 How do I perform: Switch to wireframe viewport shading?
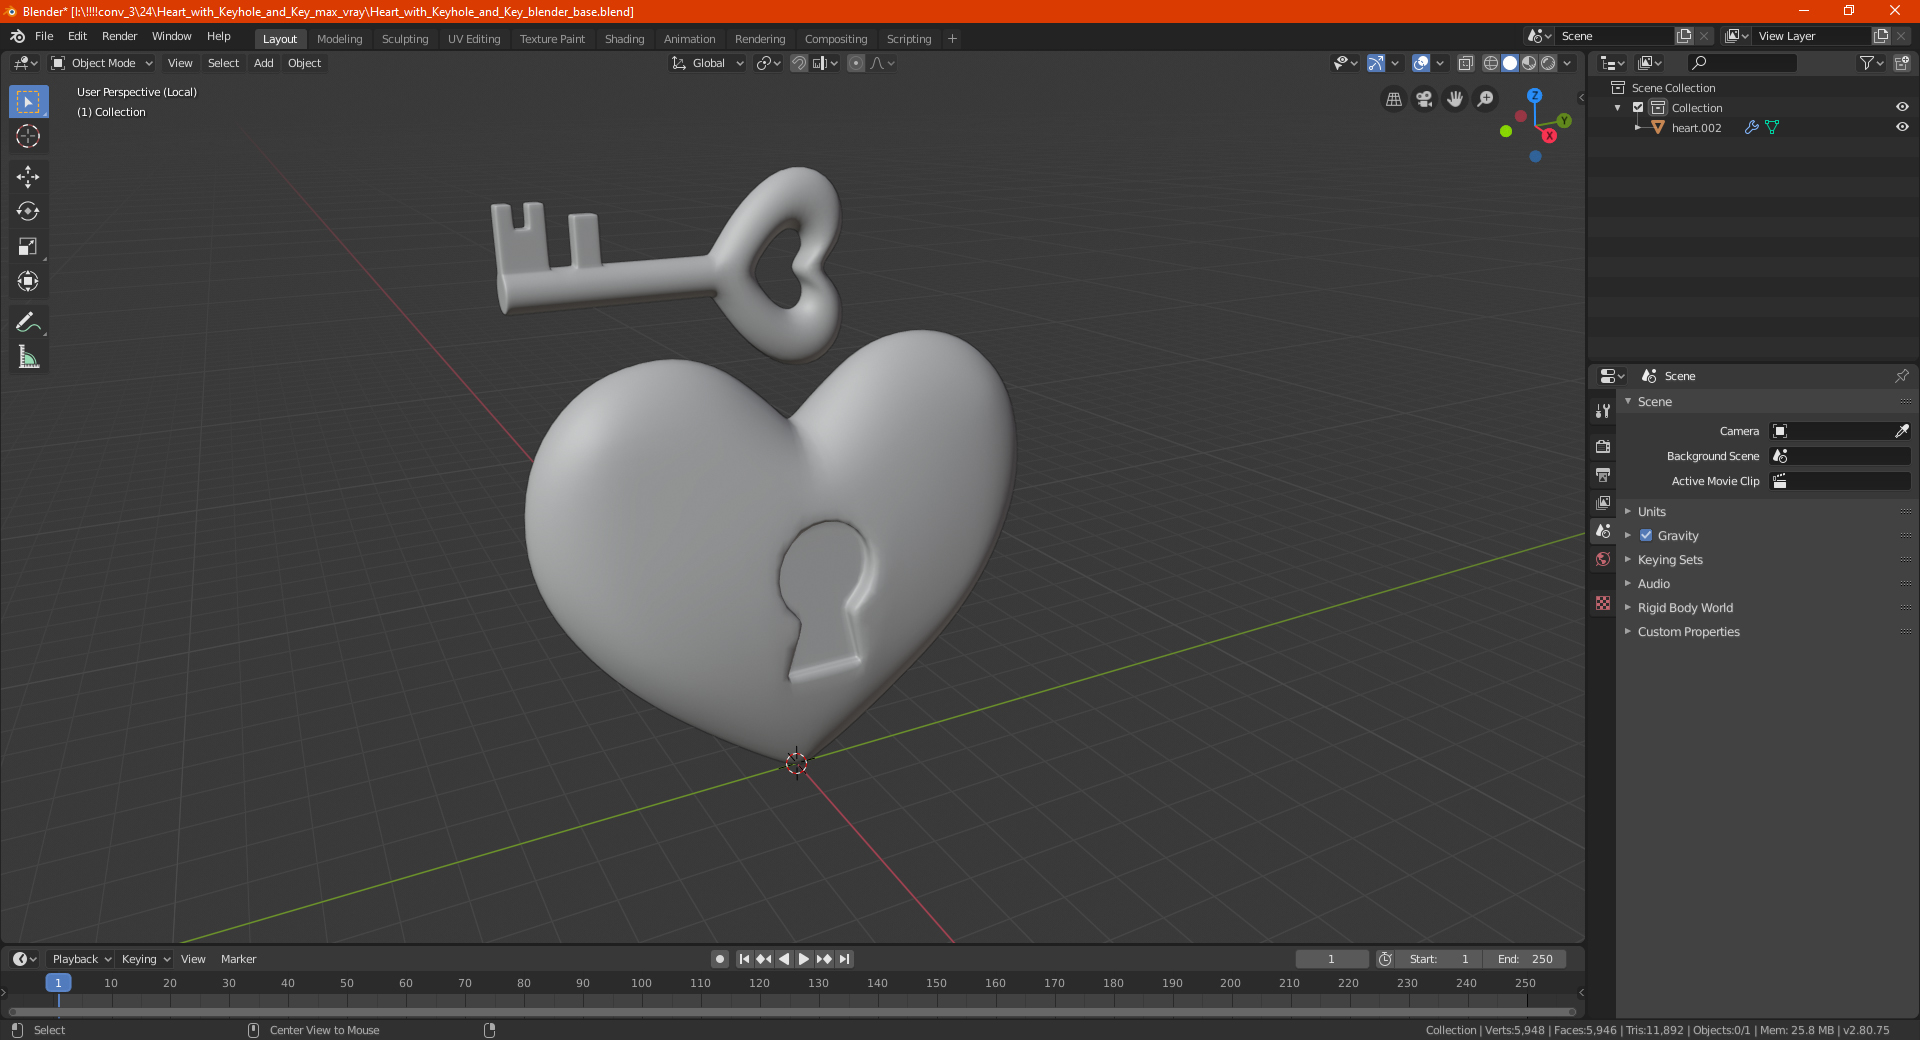(1490, 63)
